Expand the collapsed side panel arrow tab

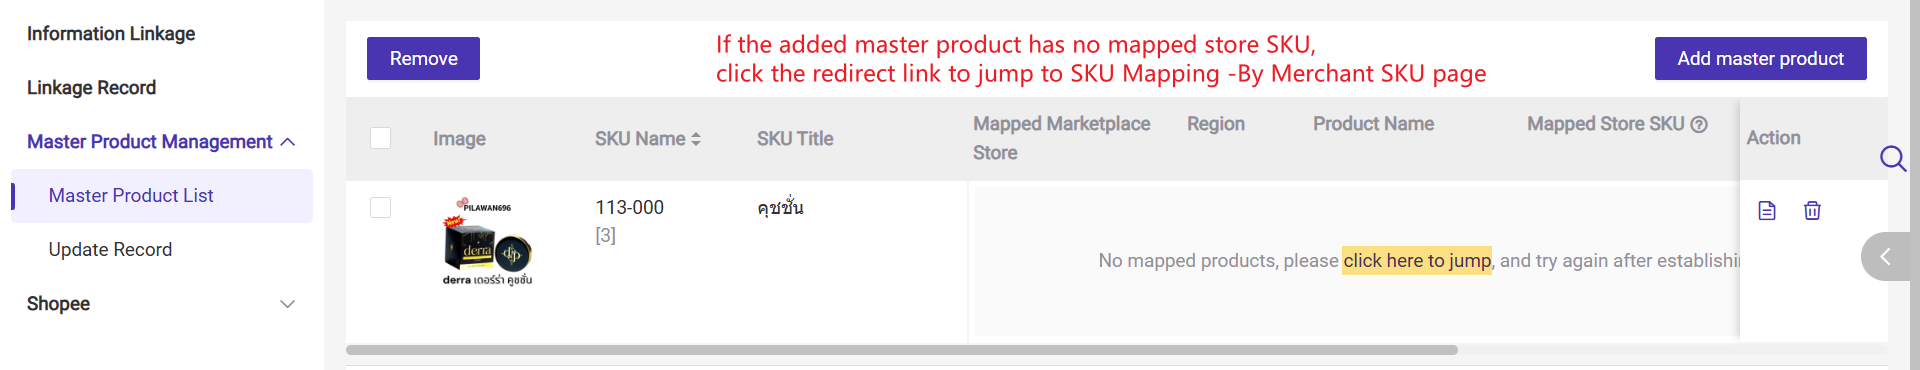point(1886,257)
